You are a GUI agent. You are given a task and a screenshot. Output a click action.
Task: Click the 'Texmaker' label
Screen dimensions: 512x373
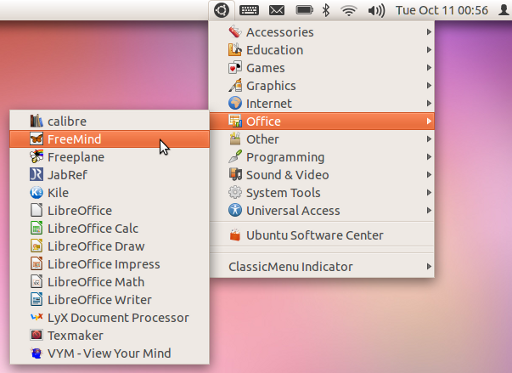[75, 335]
